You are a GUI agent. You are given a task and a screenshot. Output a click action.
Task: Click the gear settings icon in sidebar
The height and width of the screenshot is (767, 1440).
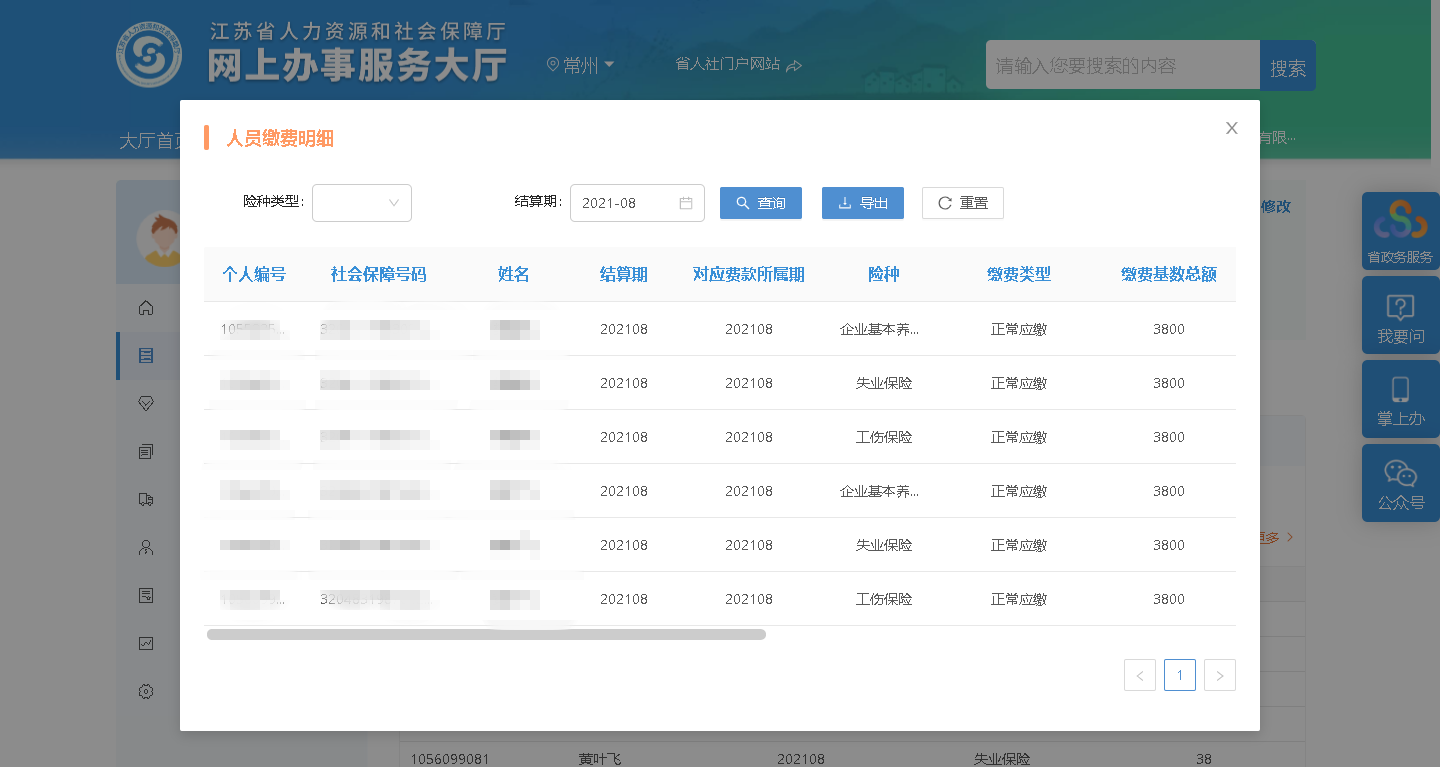tap(146, 691)
